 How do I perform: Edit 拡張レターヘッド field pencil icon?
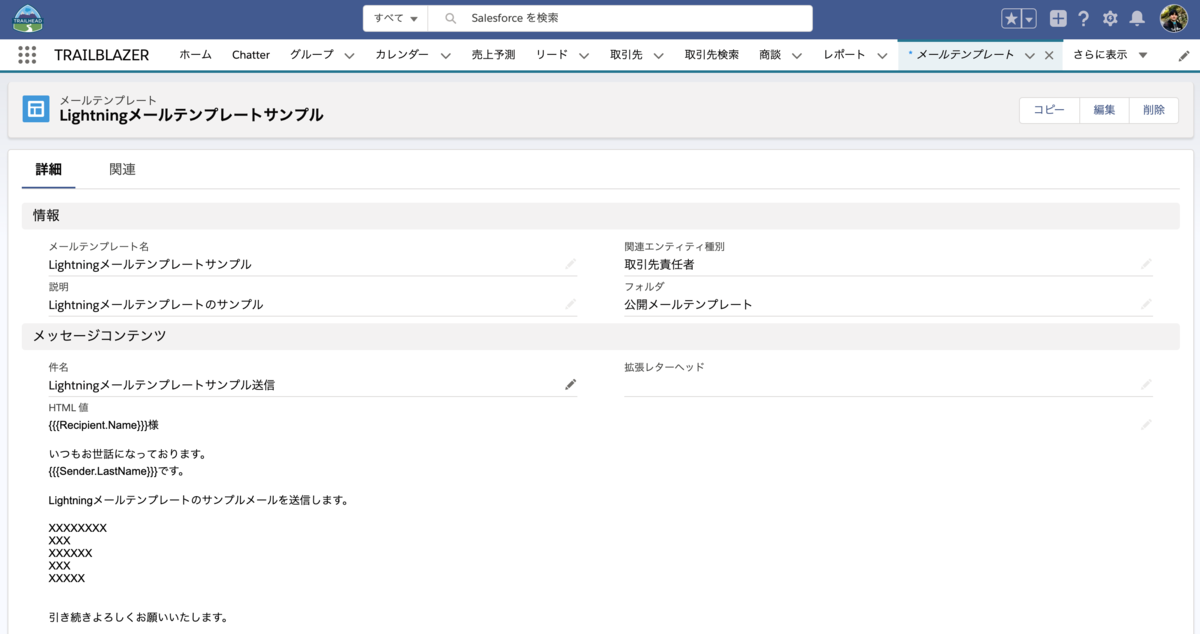(1146, 384)
